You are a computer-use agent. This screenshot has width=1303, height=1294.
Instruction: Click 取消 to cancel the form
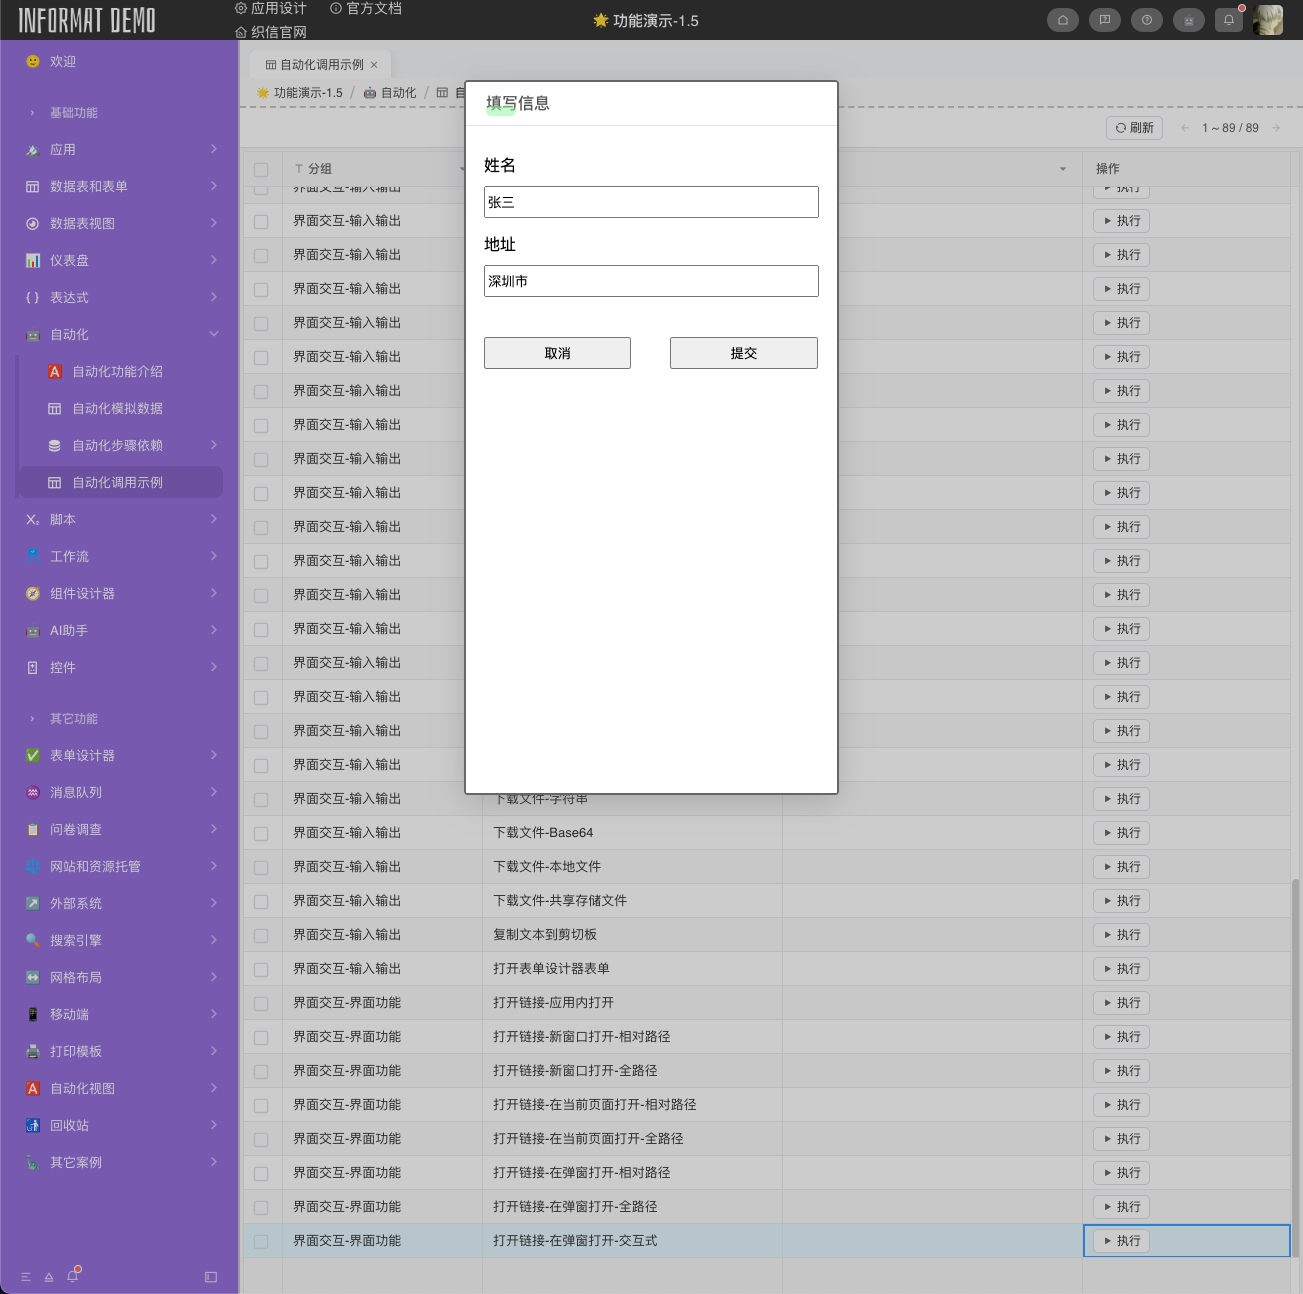point(557,353)
